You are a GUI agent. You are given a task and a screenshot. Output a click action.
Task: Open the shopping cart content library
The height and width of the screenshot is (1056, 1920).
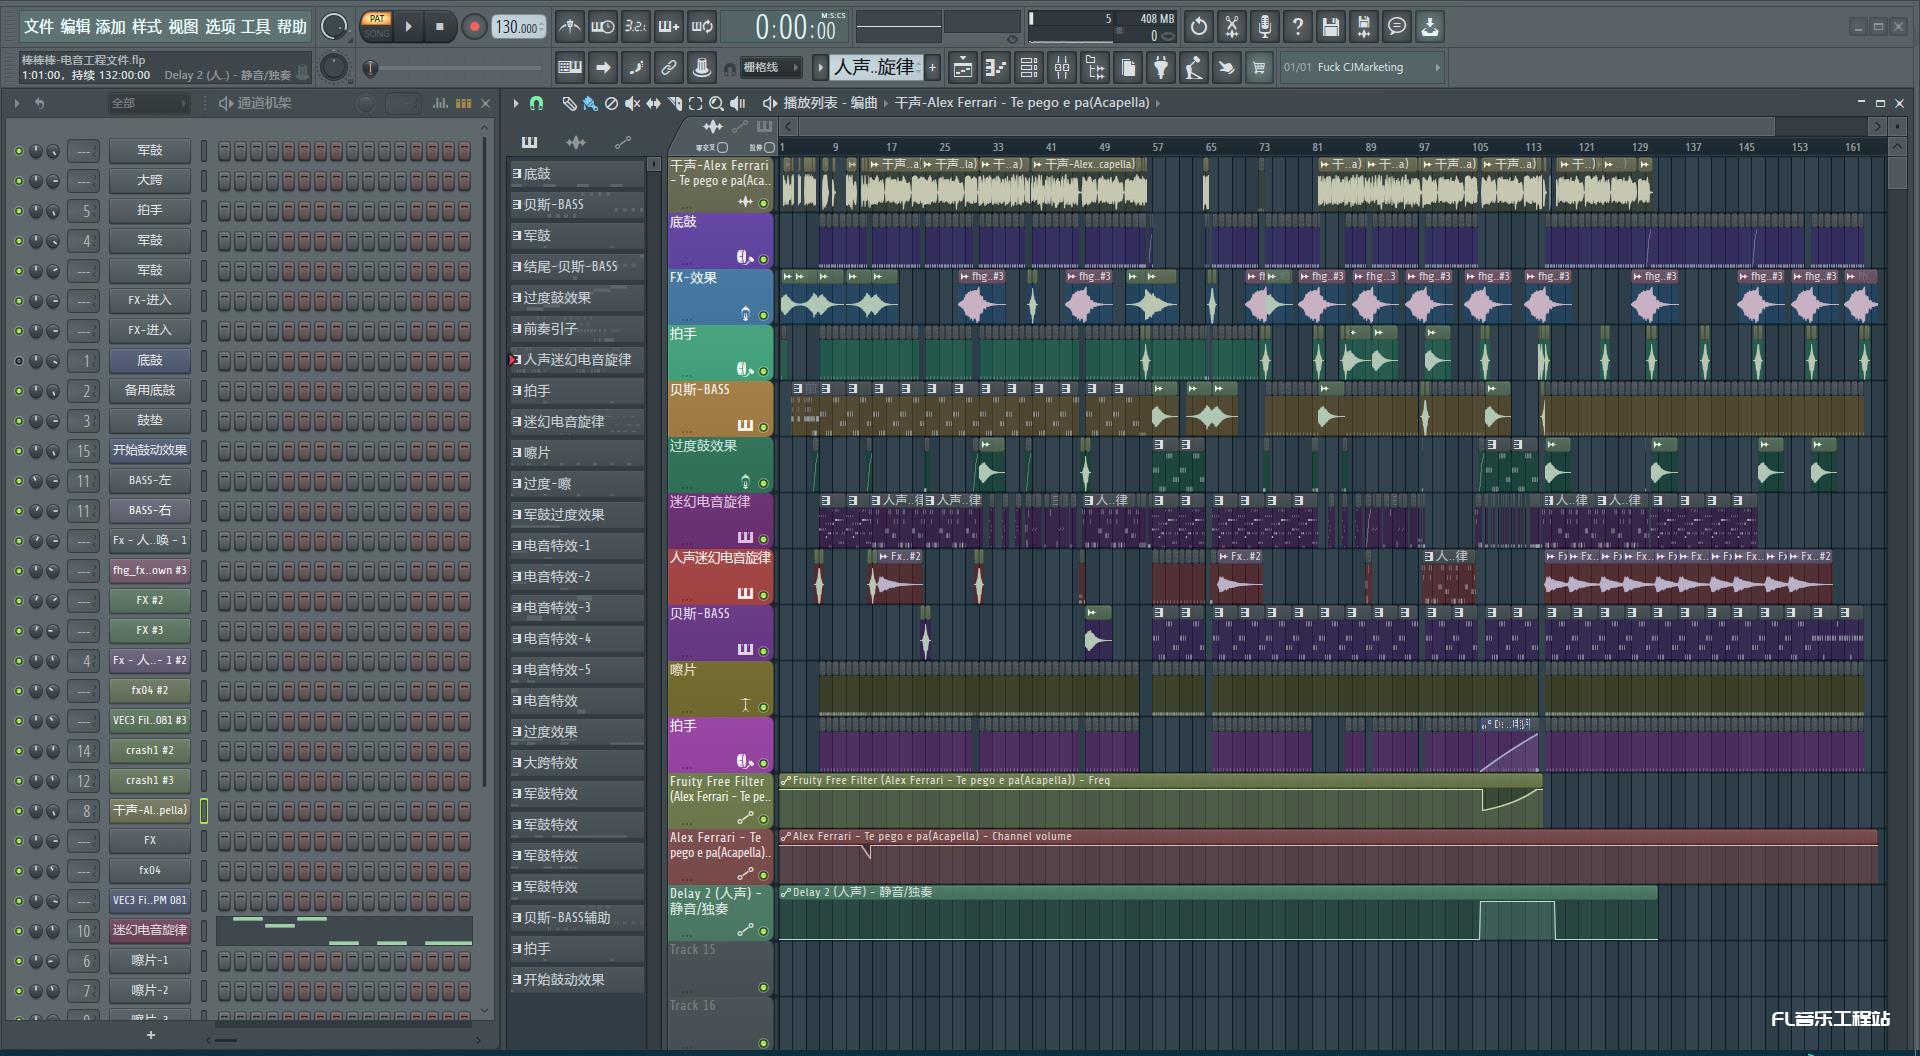click(1259, 68)
